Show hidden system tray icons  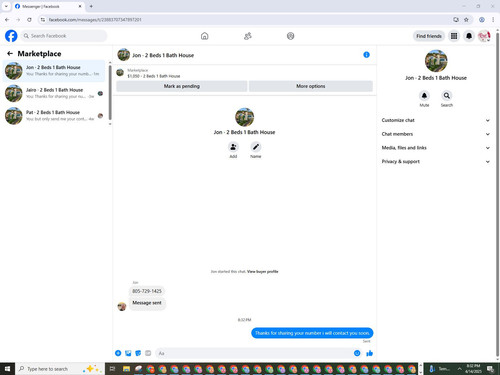point(459,369)
